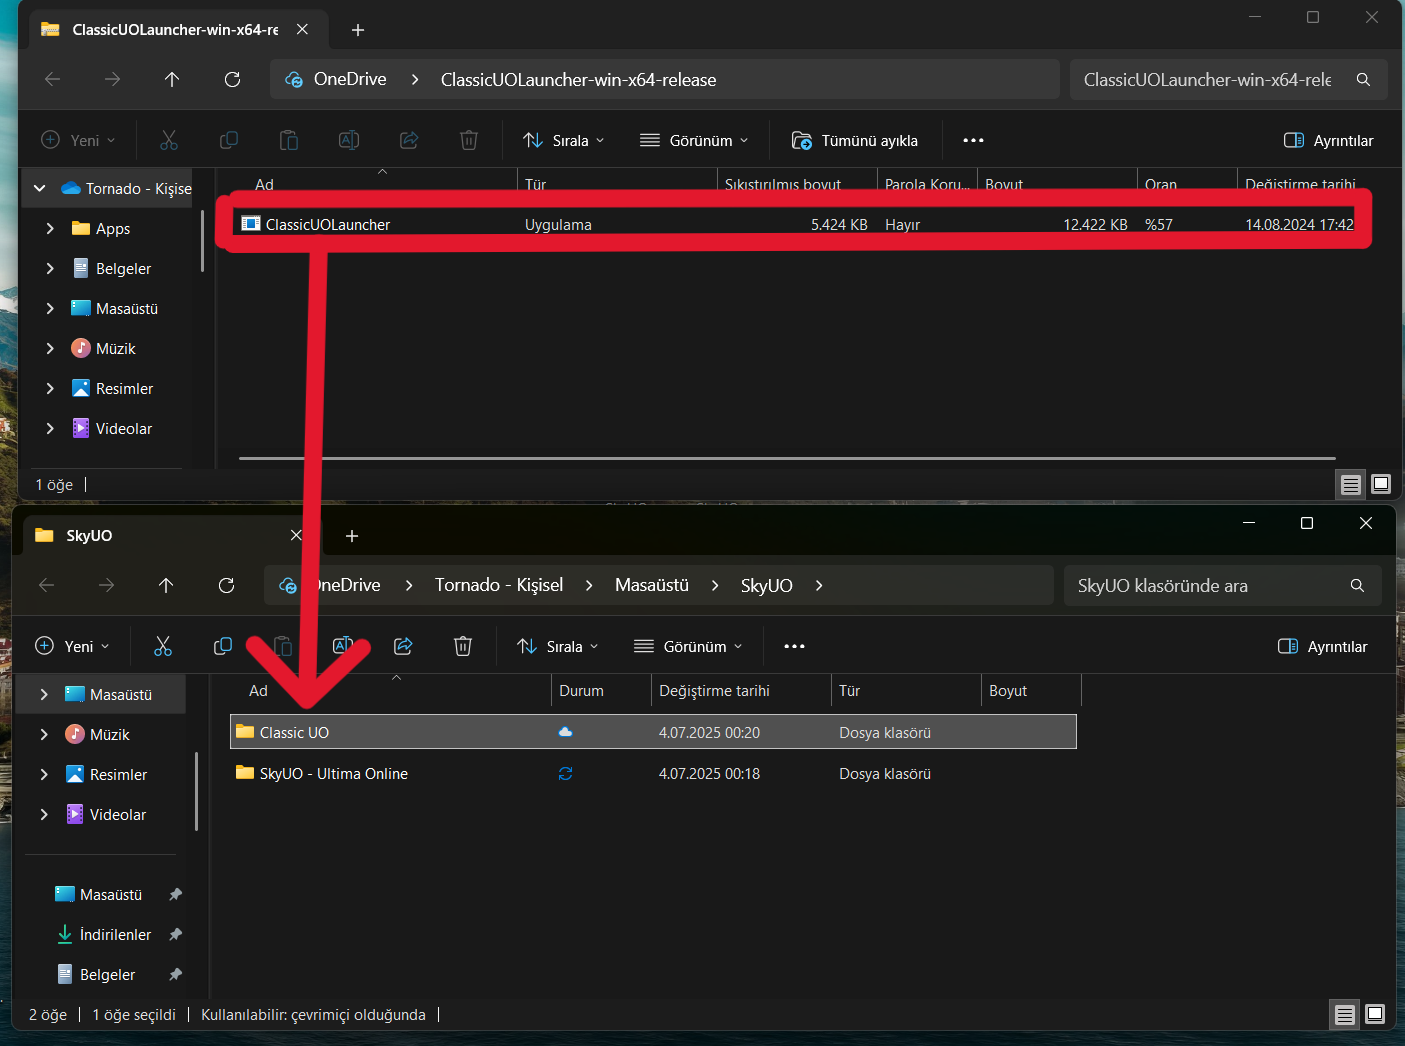Toggle the Ayrıntılar details pane in SkyUO

pyautogui.click(x=1323, y=646)
